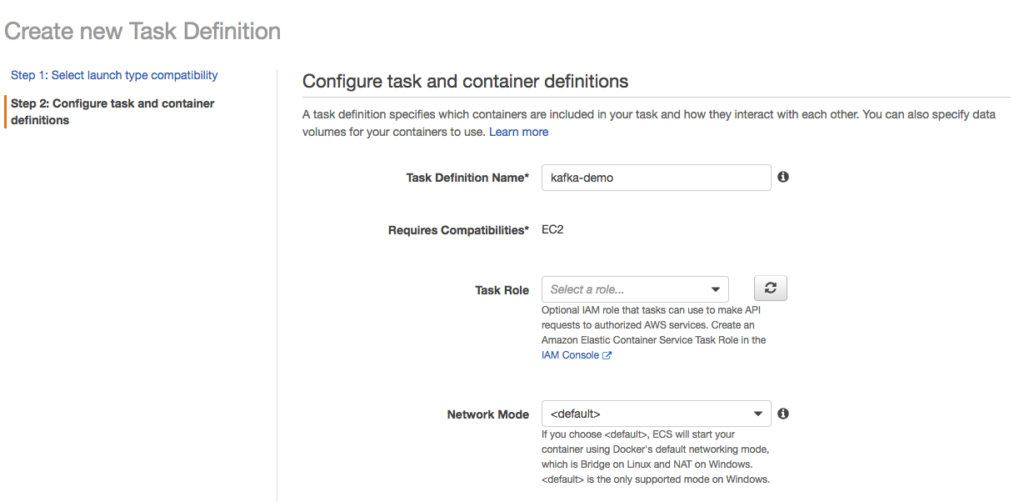Click info icon beside Task Definition Name

[x=783, y=177]
